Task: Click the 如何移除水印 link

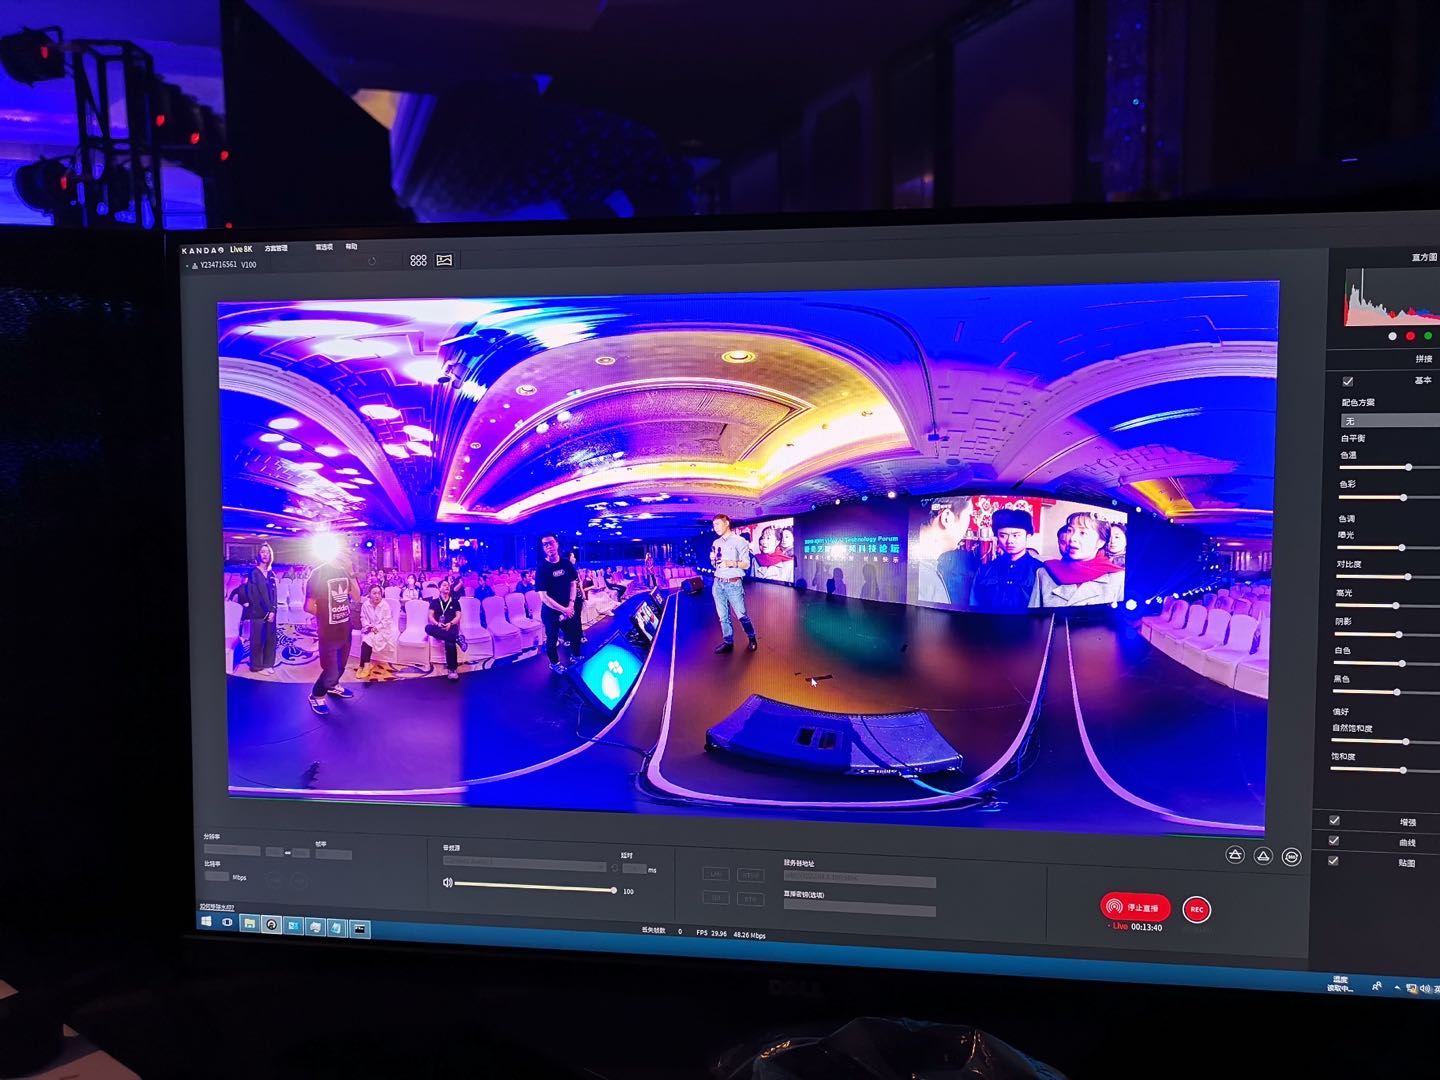Action: [x=217, y=907]
